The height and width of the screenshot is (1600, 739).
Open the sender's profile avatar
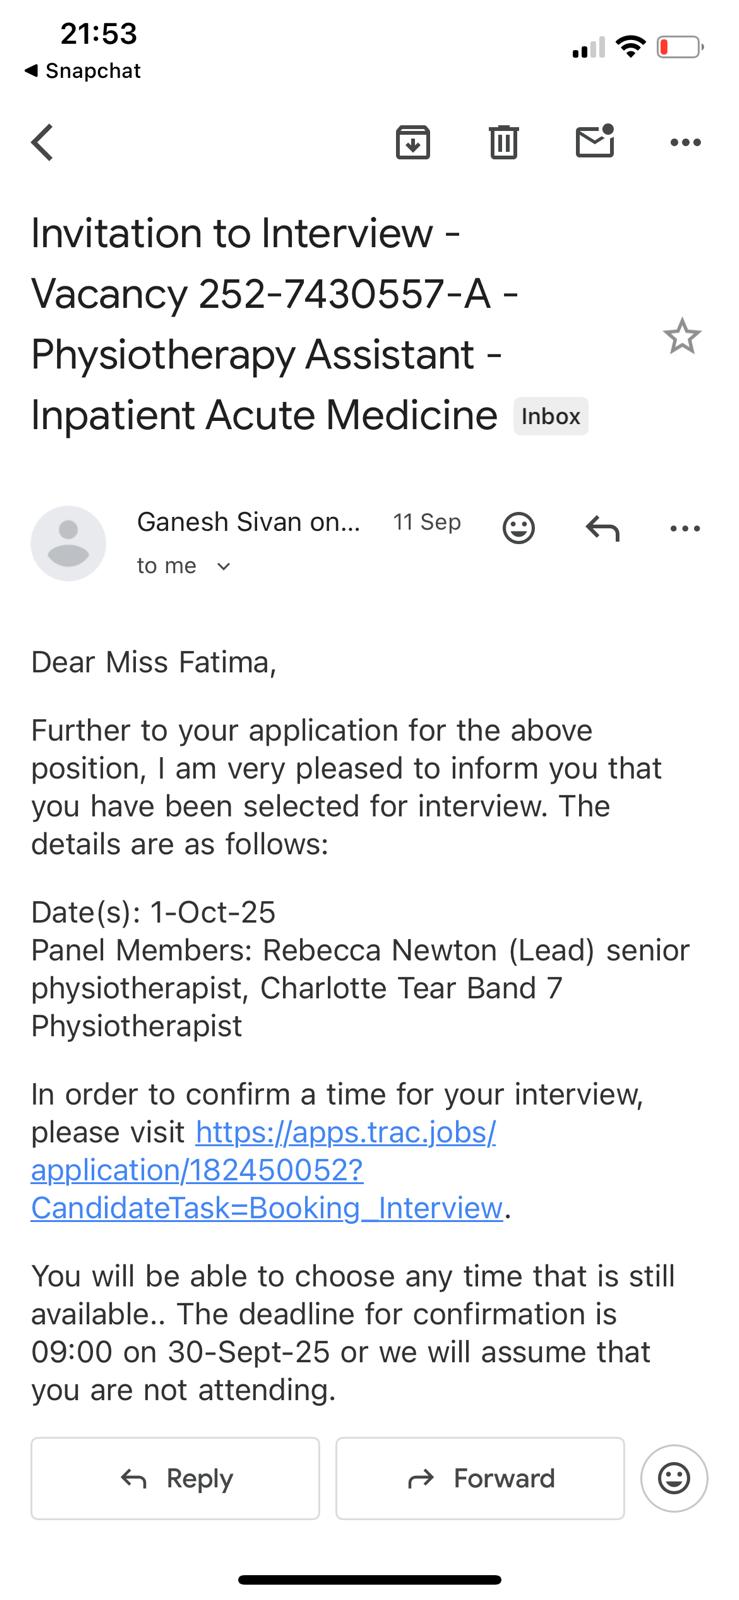tap(68, 543)
